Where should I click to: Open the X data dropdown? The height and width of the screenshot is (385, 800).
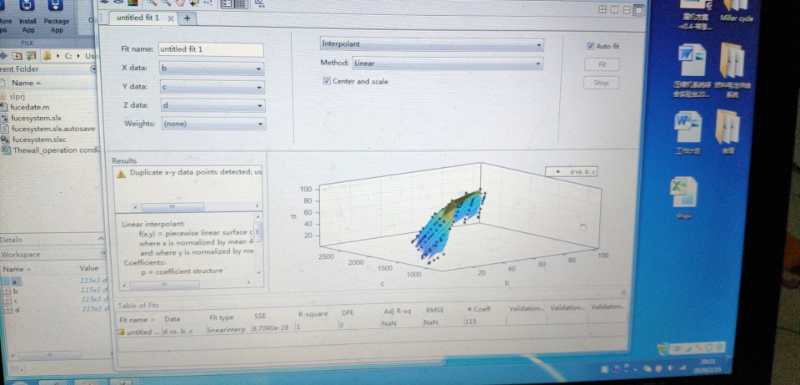(212, 68)
